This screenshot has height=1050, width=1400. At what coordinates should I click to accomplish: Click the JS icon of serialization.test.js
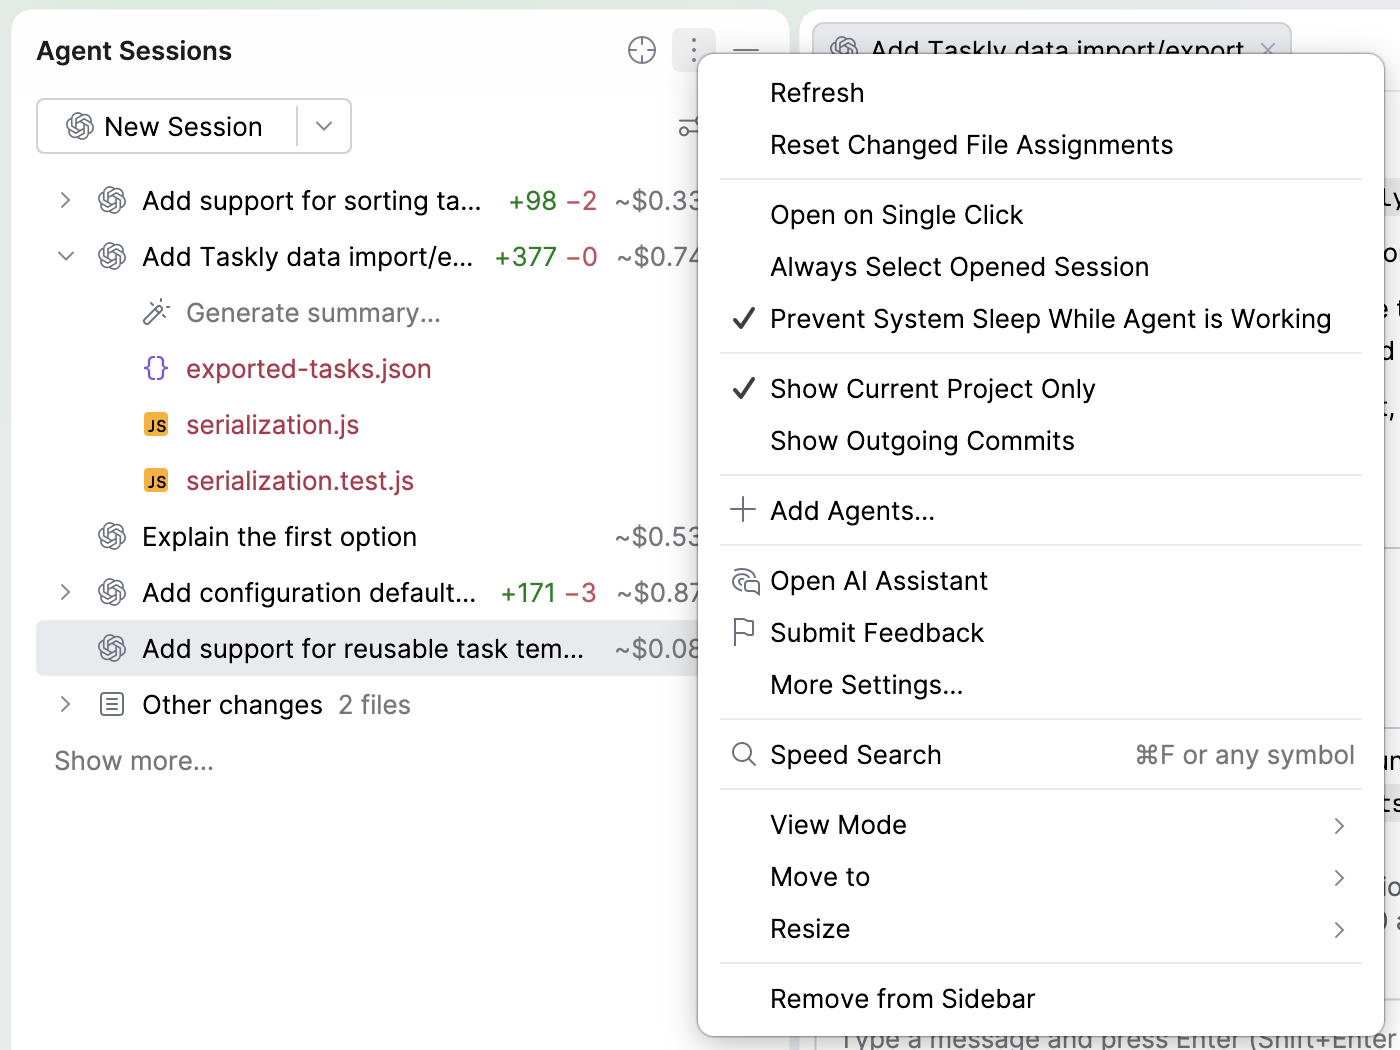[x=156, y=481]
